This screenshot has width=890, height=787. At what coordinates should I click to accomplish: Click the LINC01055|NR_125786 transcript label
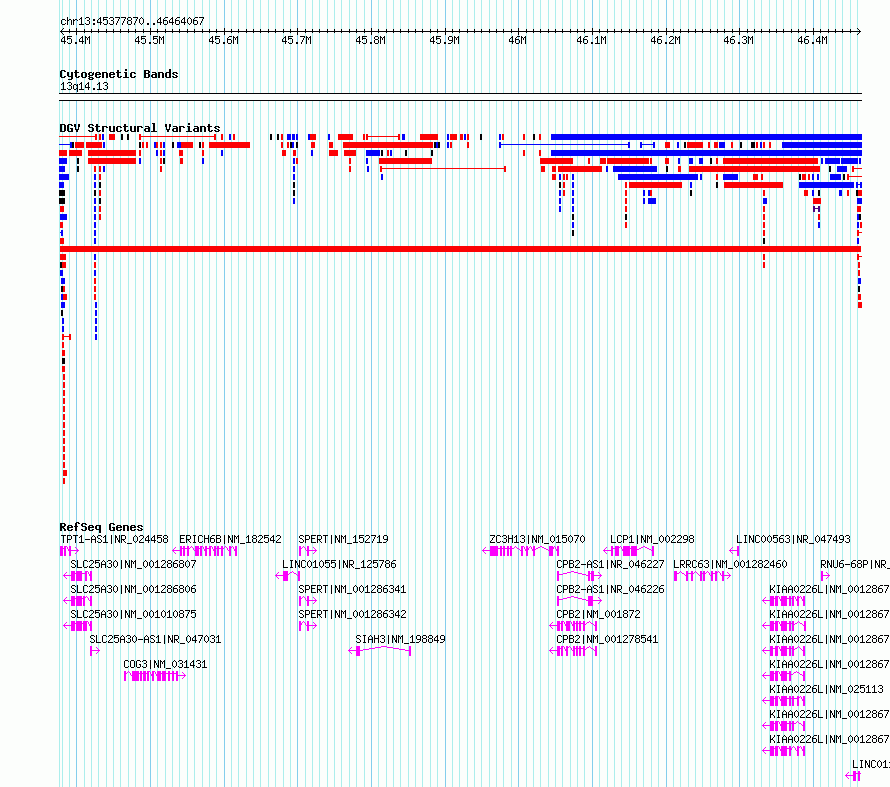pyautogui.click(x=339, y=564)
